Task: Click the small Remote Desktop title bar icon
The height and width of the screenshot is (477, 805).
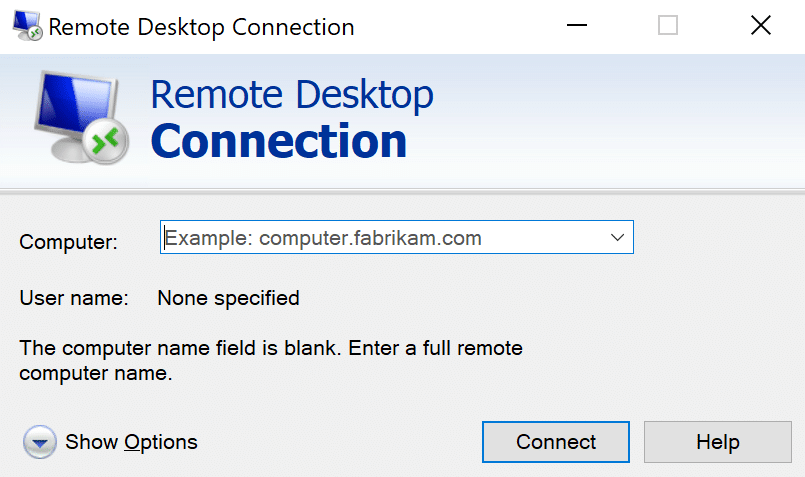Action: tap(27, 27)
